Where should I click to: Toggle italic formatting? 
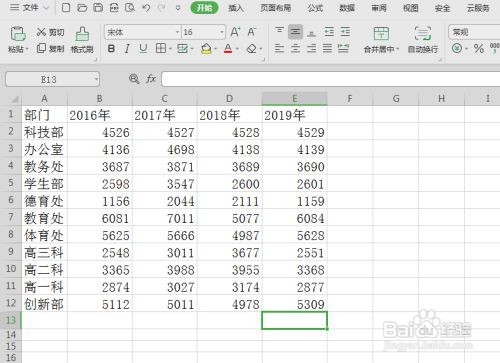(127, 49)
